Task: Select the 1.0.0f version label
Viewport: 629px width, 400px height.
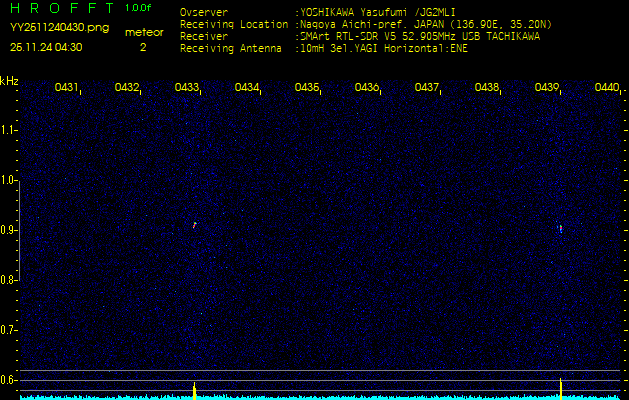Action: [139, 8]
